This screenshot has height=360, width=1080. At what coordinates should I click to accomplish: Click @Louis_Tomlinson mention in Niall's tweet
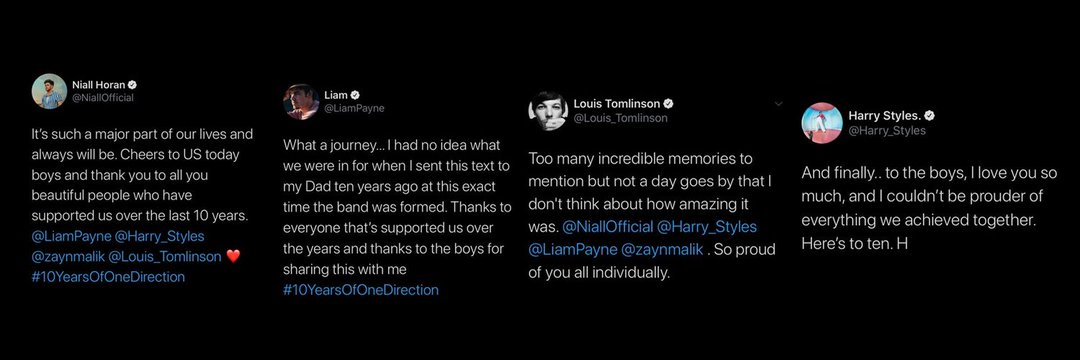click(165, 257)
